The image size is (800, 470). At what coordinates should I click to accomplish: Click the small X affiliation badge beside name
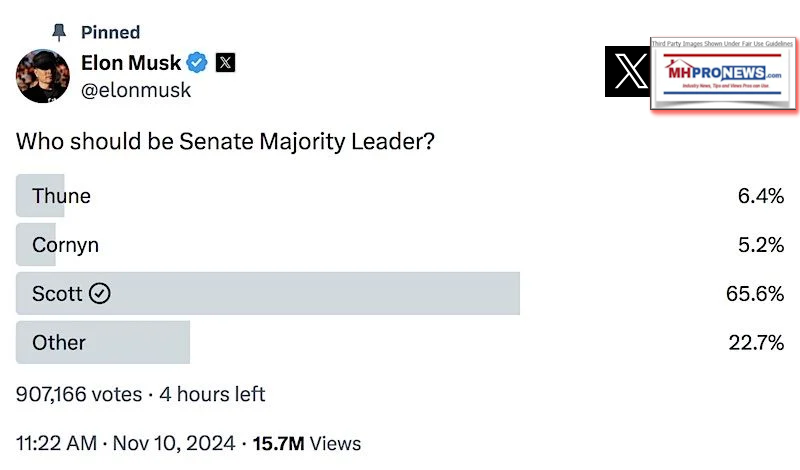point(226,63)
